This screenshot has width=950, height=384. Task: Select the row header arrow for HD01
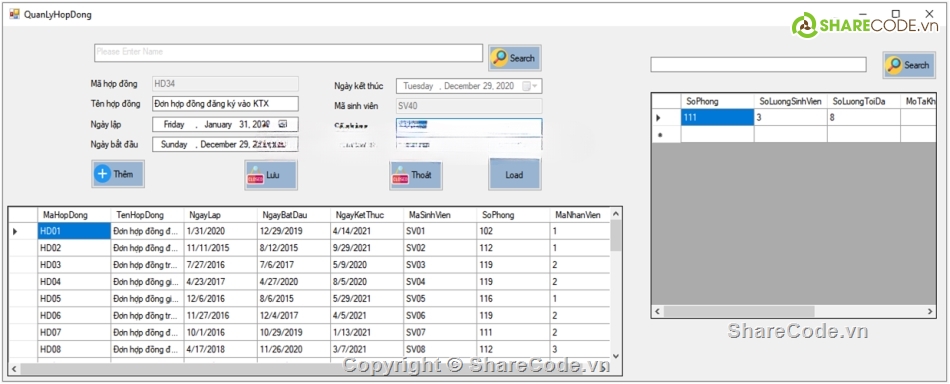(23, 231)
